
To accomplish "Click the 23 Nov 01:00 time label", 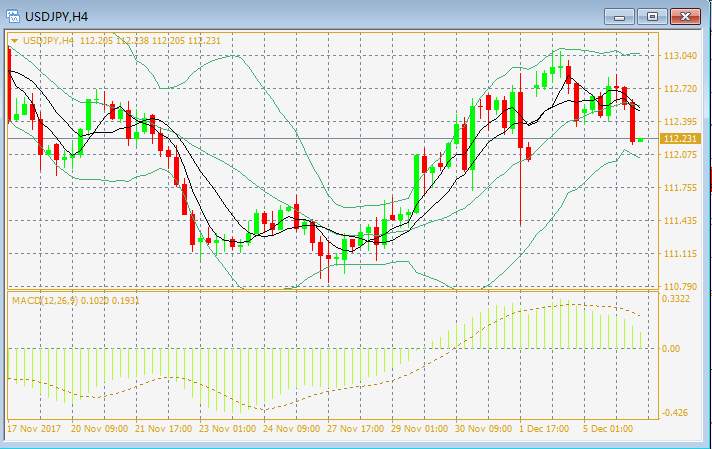I will tap(227, 429).
